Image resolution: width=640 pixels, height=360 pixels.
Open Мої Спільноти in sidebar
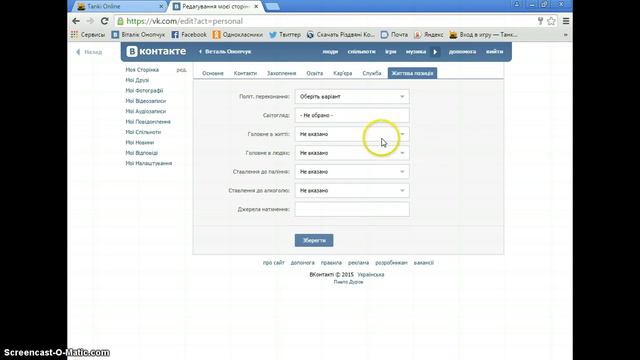143,132
